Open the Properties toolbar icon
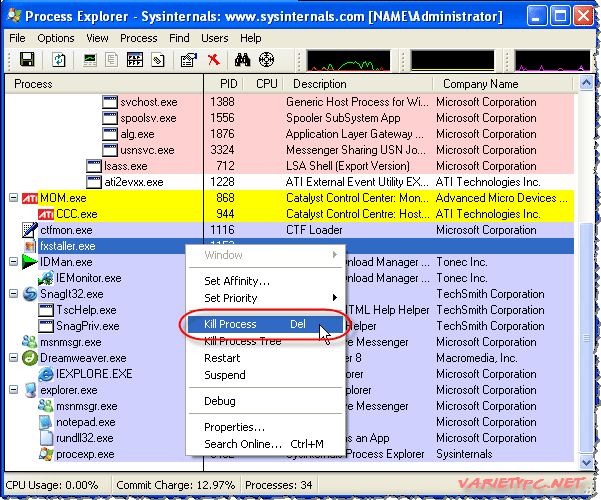The image size is (601, 500). click(x=189, y=60)
